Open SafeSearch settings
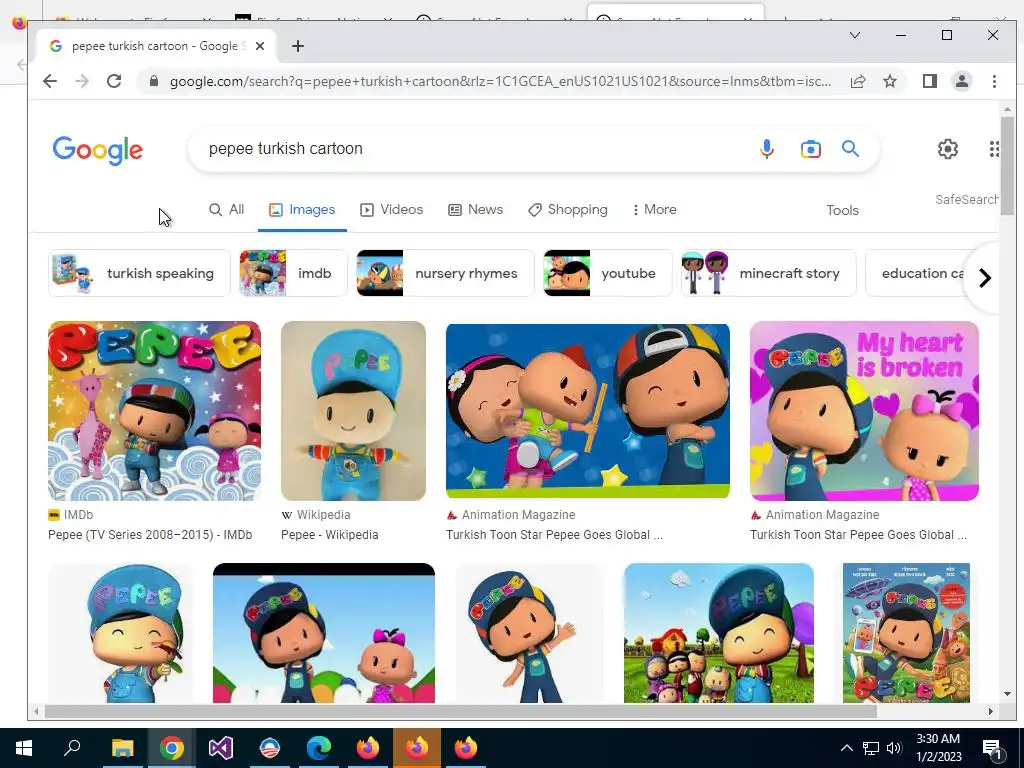 tap(966, 199)
